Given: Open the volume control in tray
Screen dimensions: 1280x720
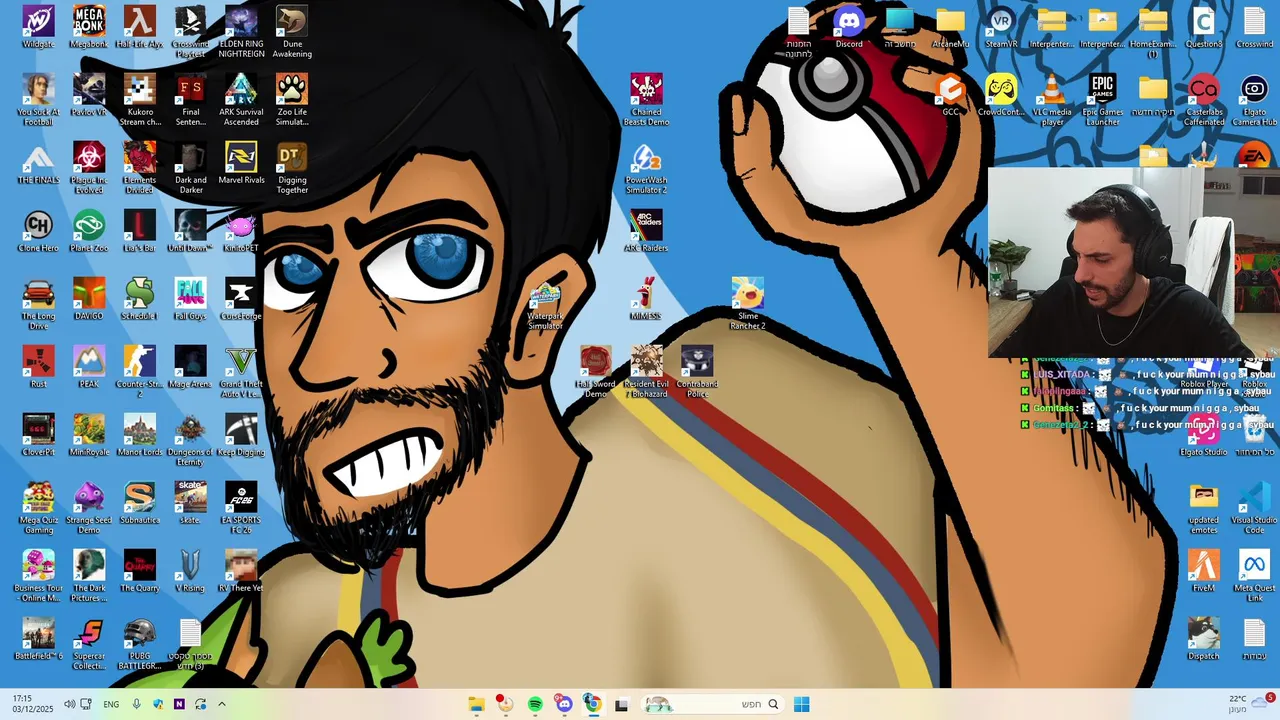Looking at the screenshot, I should (69, 704).
